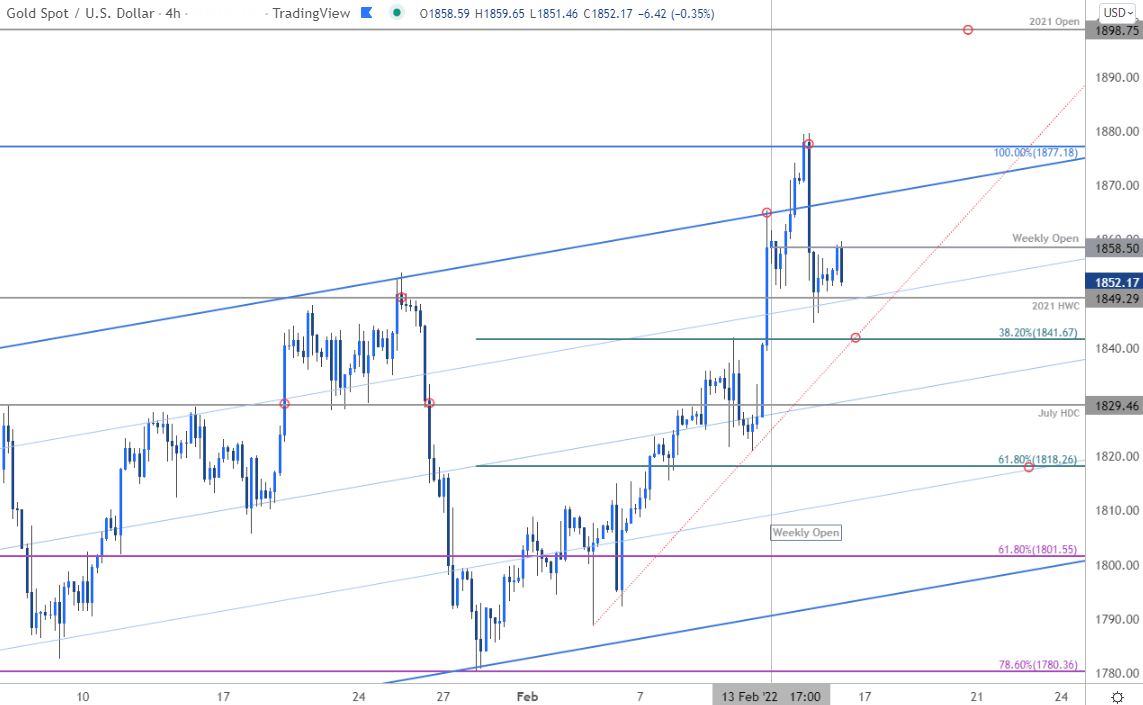Viewport: 1143px width, 705px height.
Task: Open chart settings gear icon
Action: pyautogui.click(x=1117, y=697)
